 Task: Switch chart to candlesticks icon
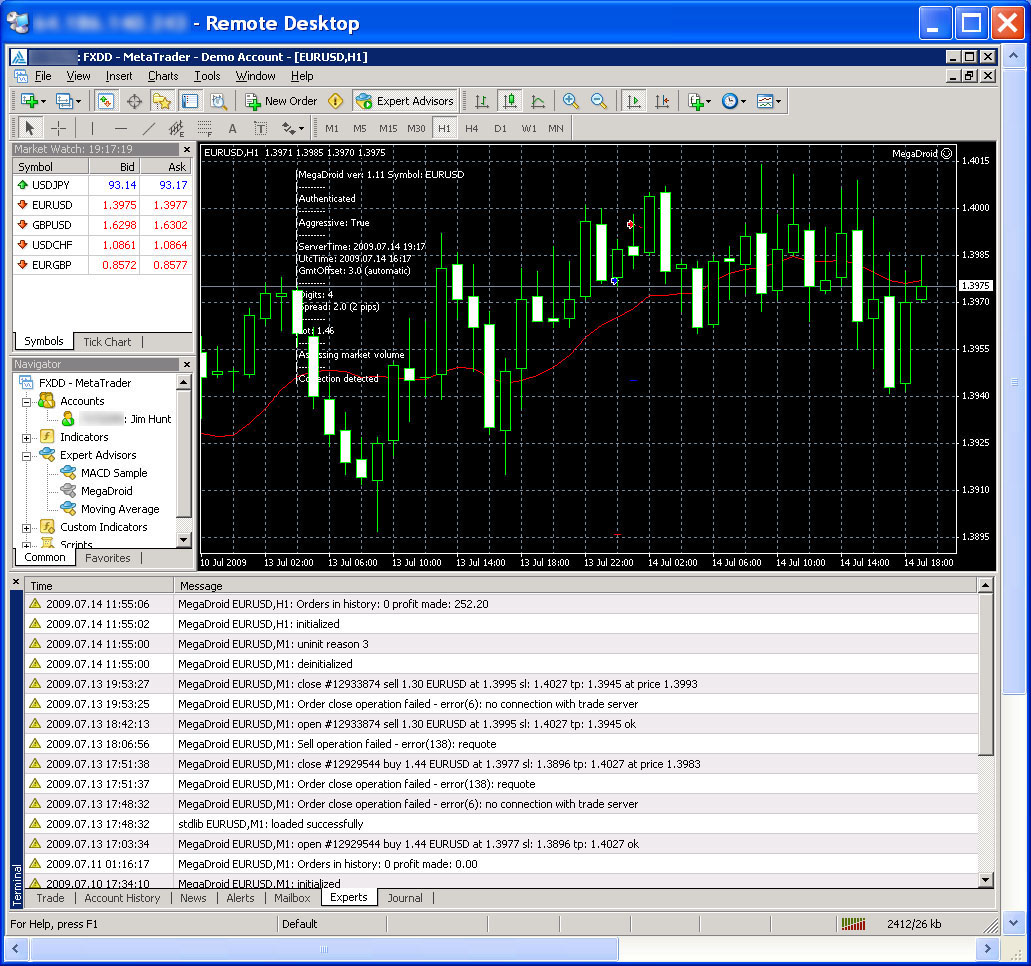(510, 101)
